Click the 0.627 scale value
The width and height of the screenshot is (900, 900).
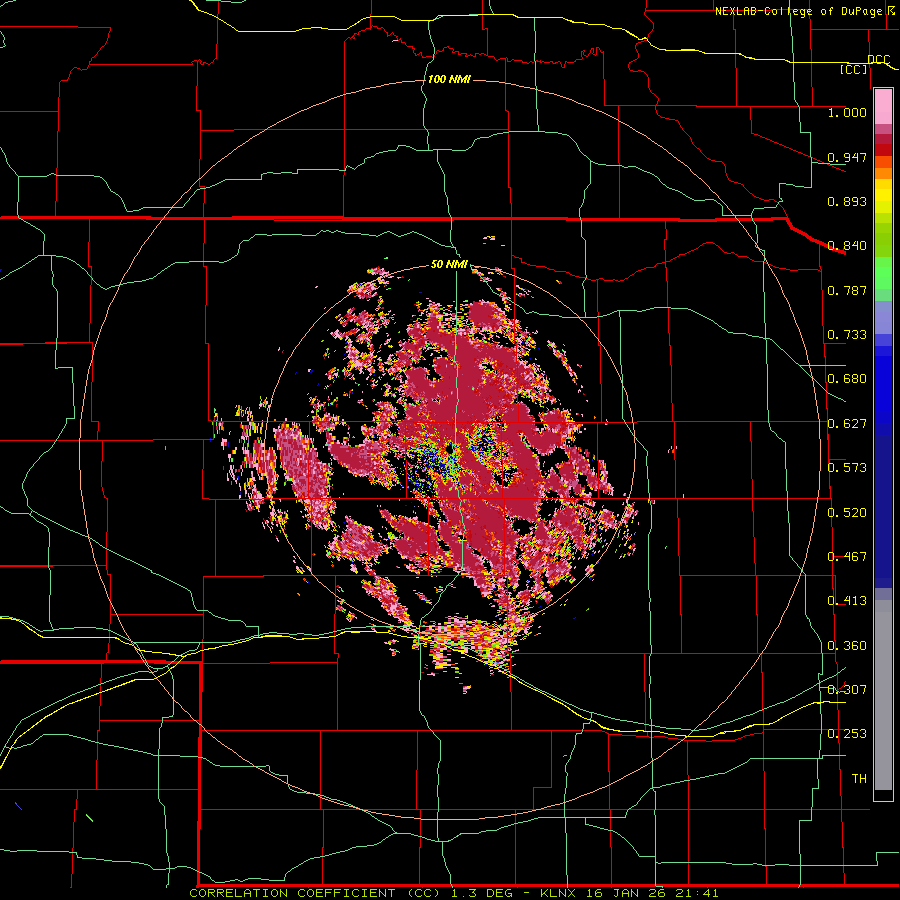[847, 424]
